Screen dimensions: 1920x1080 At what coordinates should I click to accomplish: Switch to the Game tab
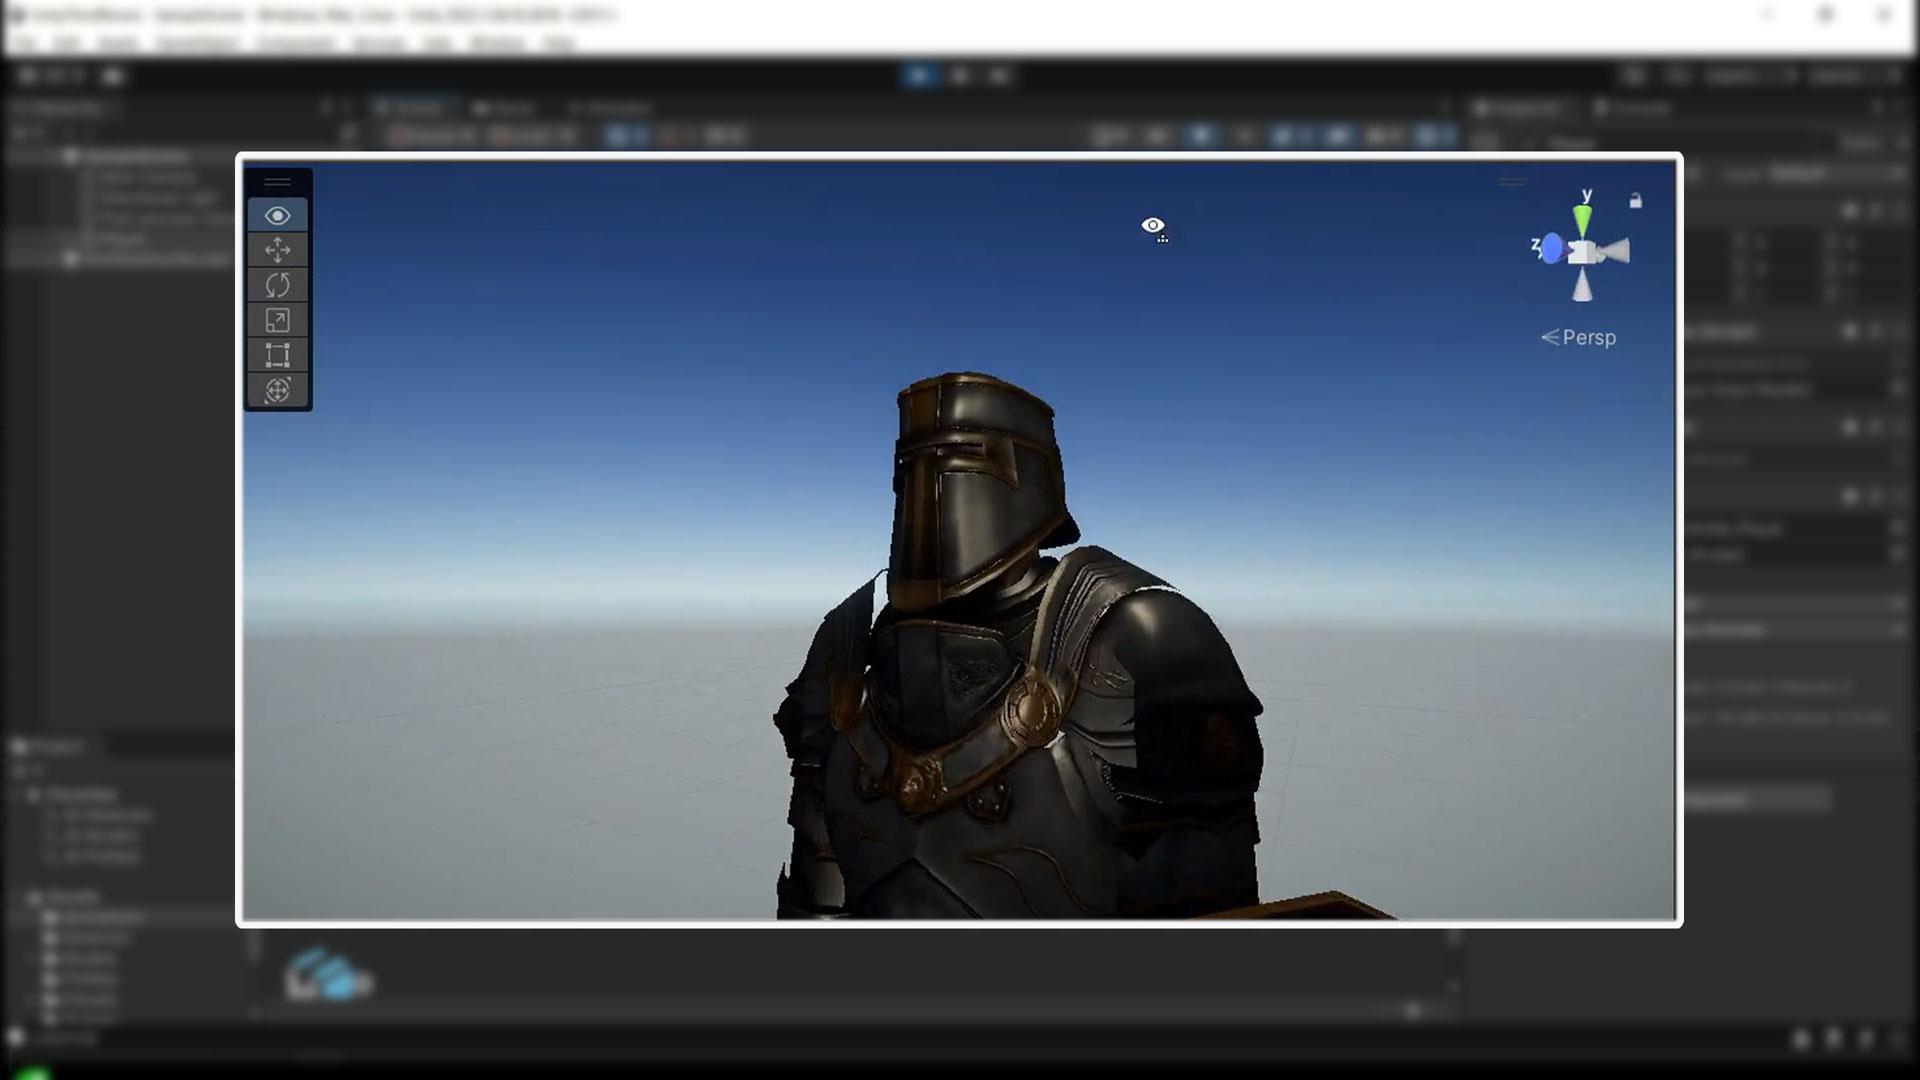[505, 108]
